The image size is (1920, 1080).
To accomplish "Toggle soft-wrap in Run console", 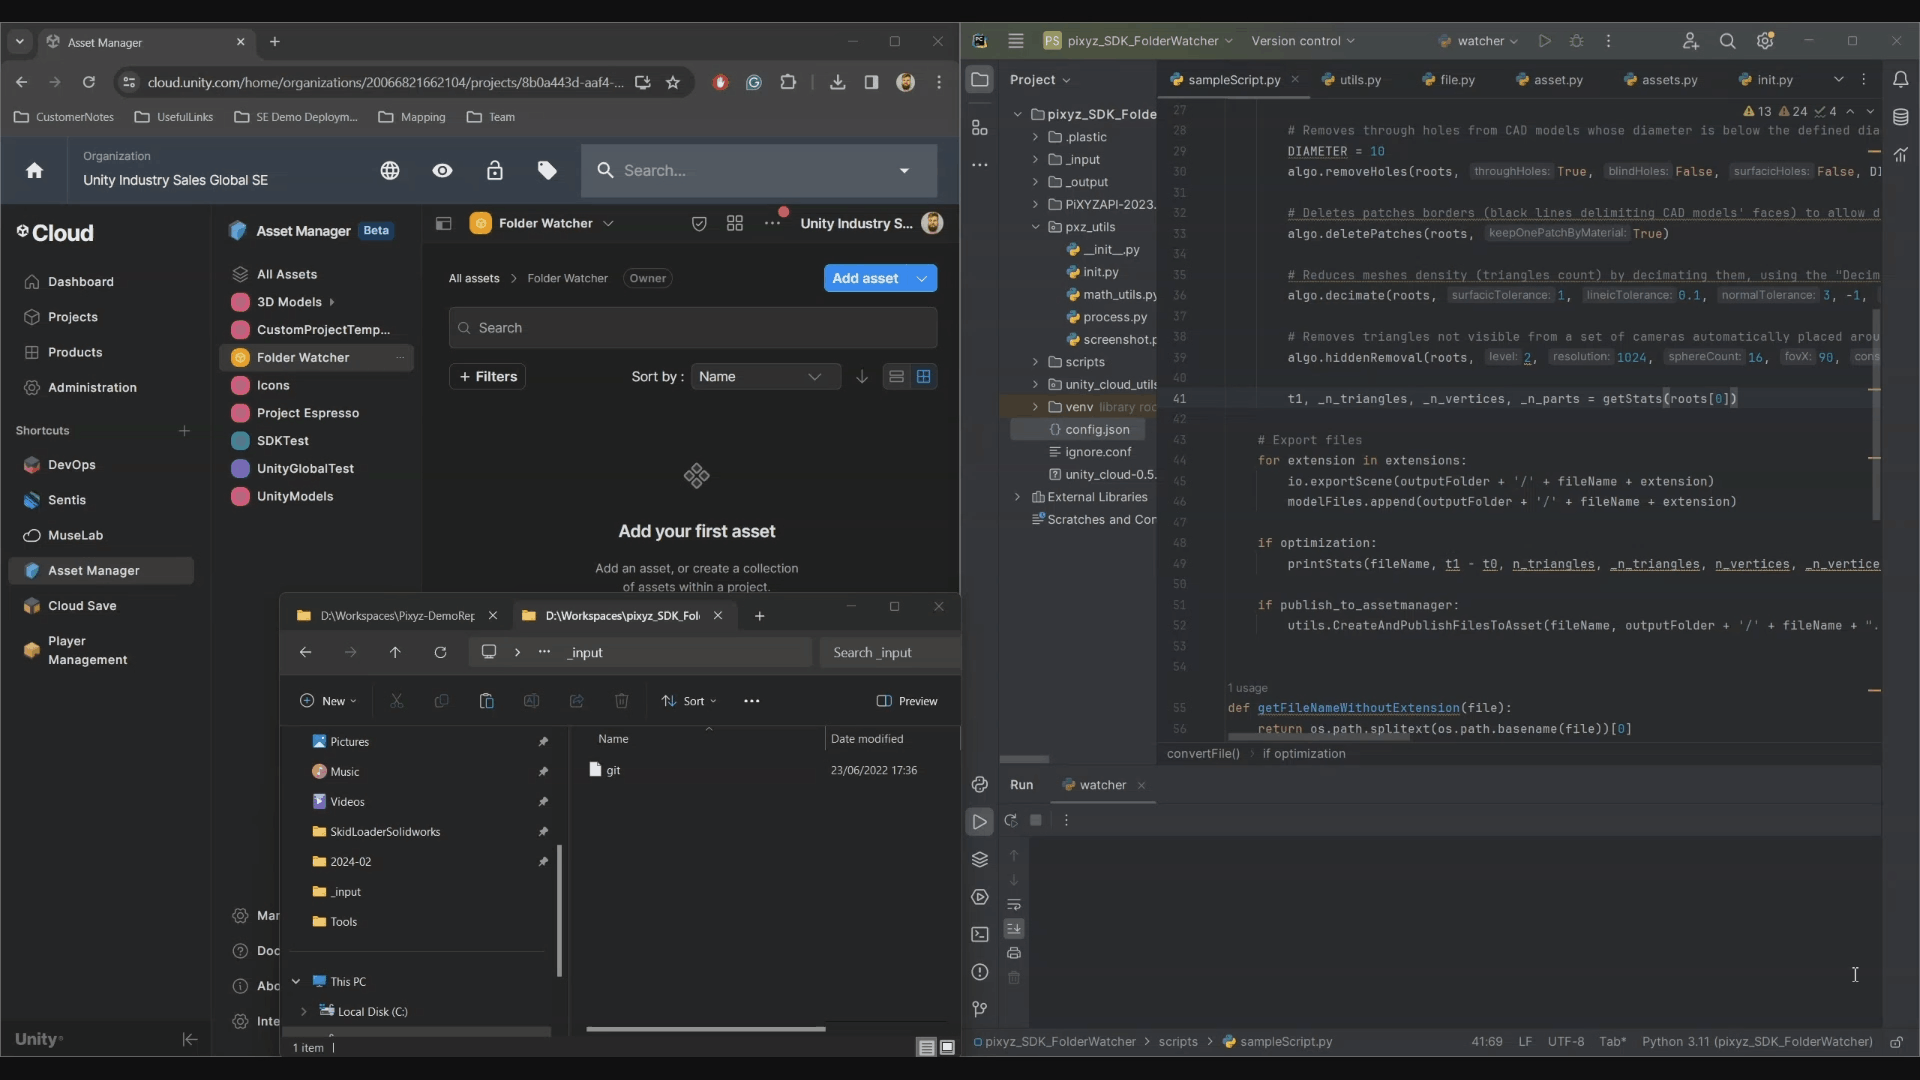I will tap(1014, 905).
